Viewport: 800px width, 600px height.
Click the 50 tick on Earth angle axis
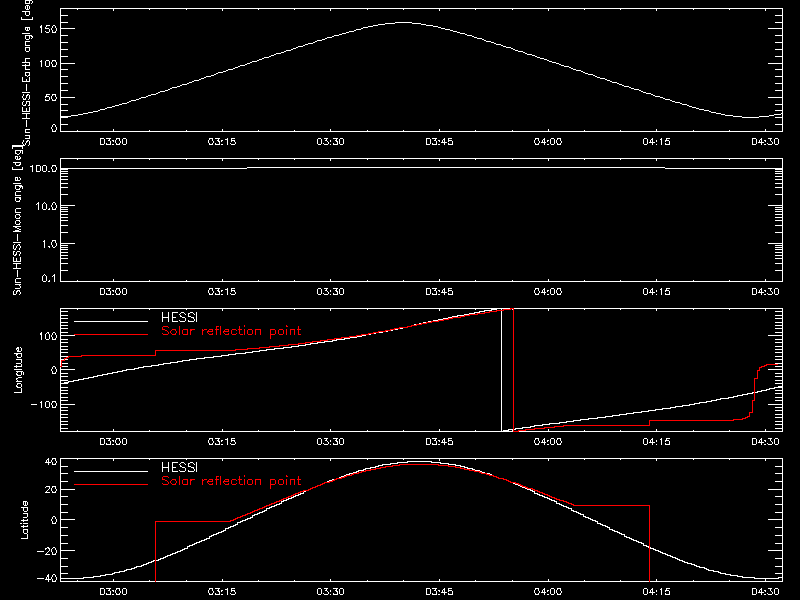(x=51, y=97)
